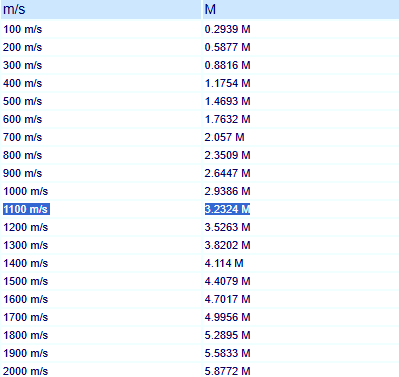Click the value 5.2895 M
This screenshot has height=377, width=399.
pyautogui.click(x=227, y=335)
